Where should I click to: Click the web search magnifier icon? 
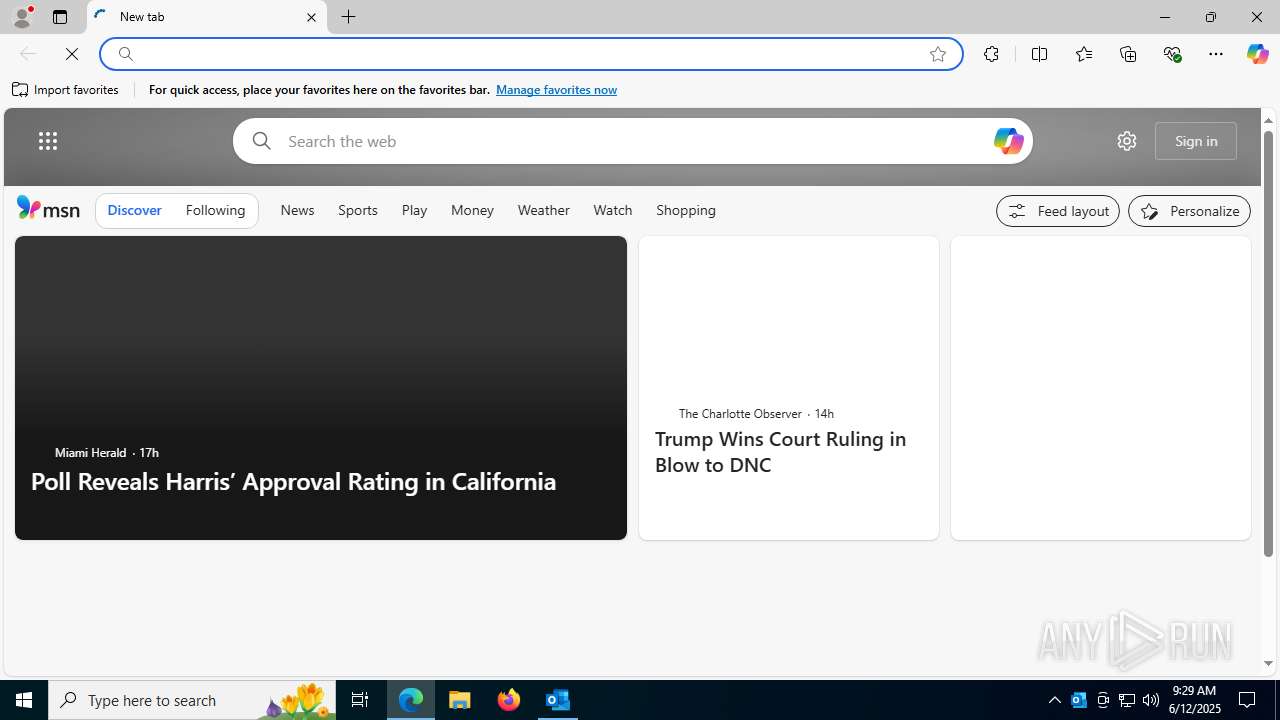point(261,141)
